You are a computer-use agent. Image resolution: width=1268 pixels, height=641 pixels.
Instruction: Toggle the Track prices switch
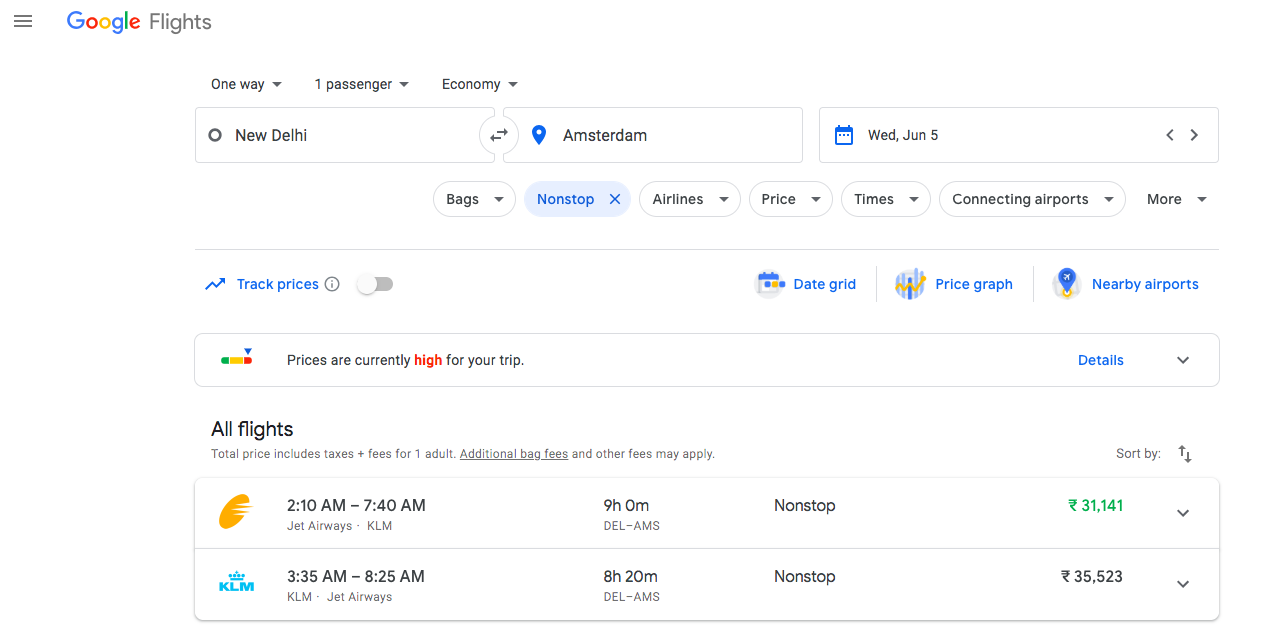(x=376, y=284)
